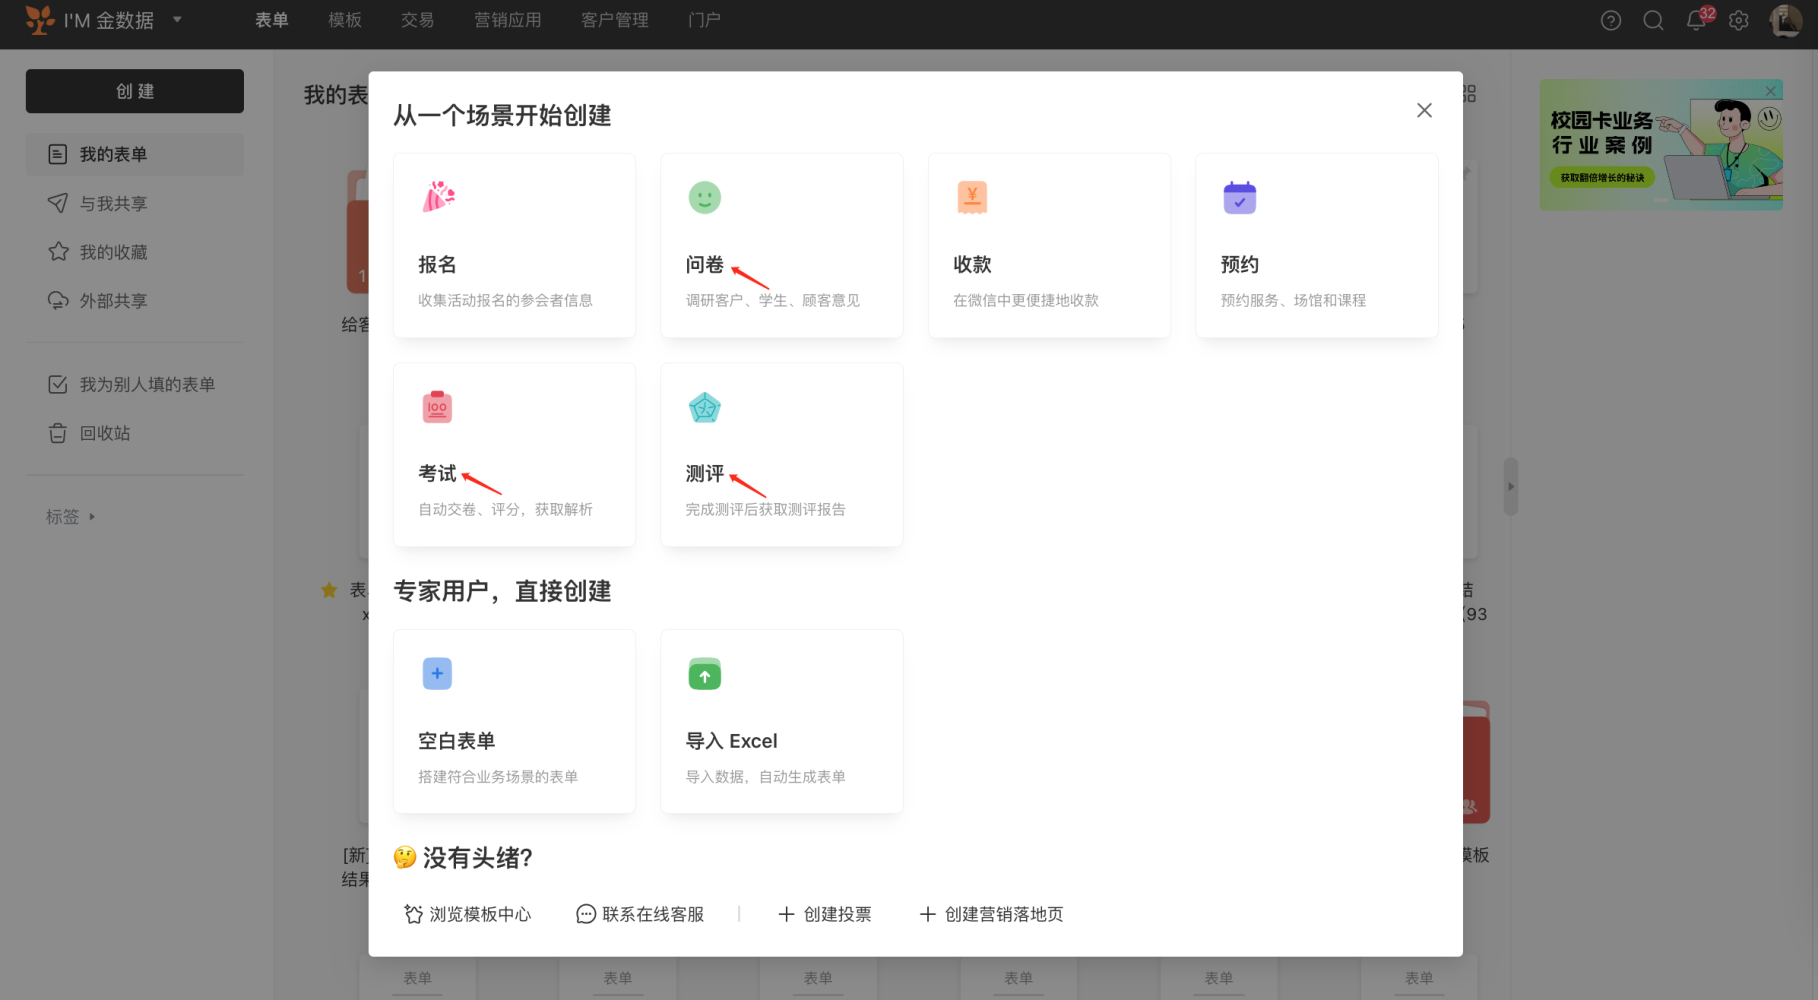Click the search magnifier icon
1818x1000 pixels.
click(1654, 20)
